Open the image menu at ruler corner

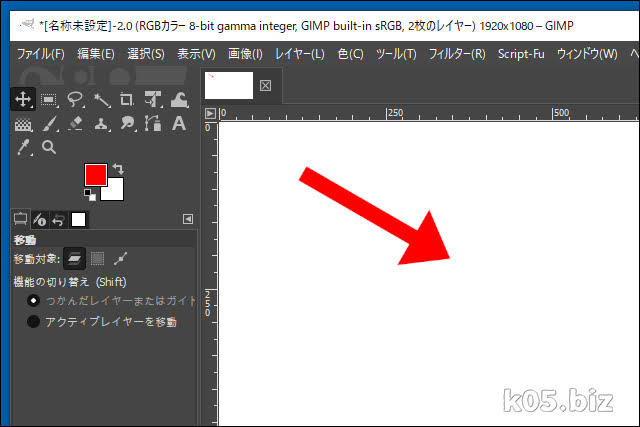(210, 113)
